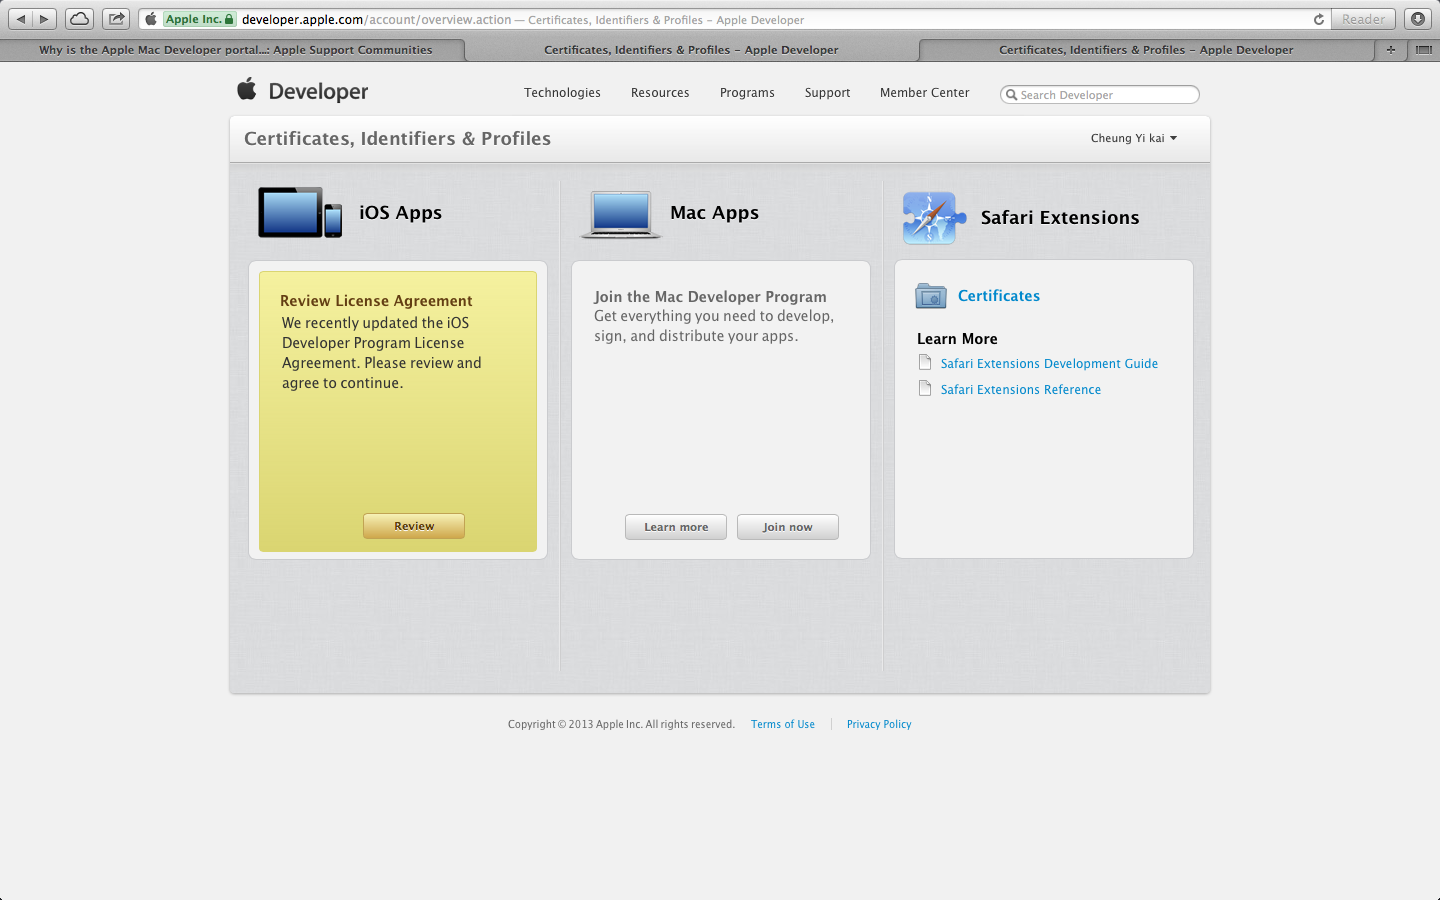This screenshot has height=900, width=1440.
Task: Open the Support menu
Action: (827, 93)
